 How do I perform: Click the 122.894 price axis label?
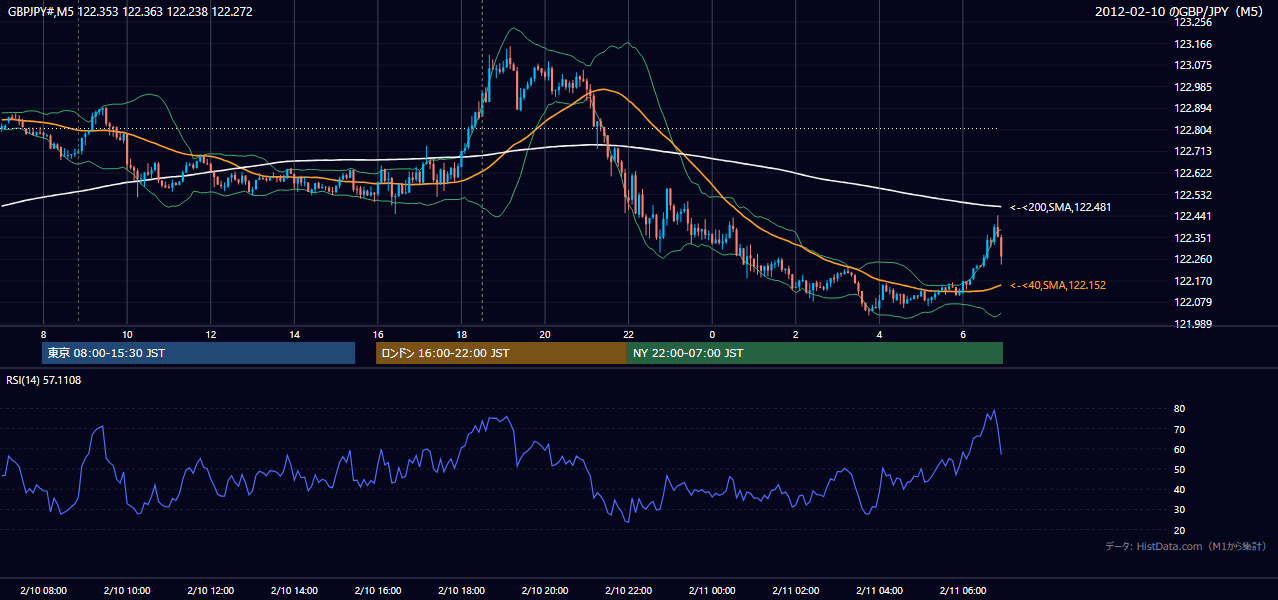click(x=1193, y=108)
